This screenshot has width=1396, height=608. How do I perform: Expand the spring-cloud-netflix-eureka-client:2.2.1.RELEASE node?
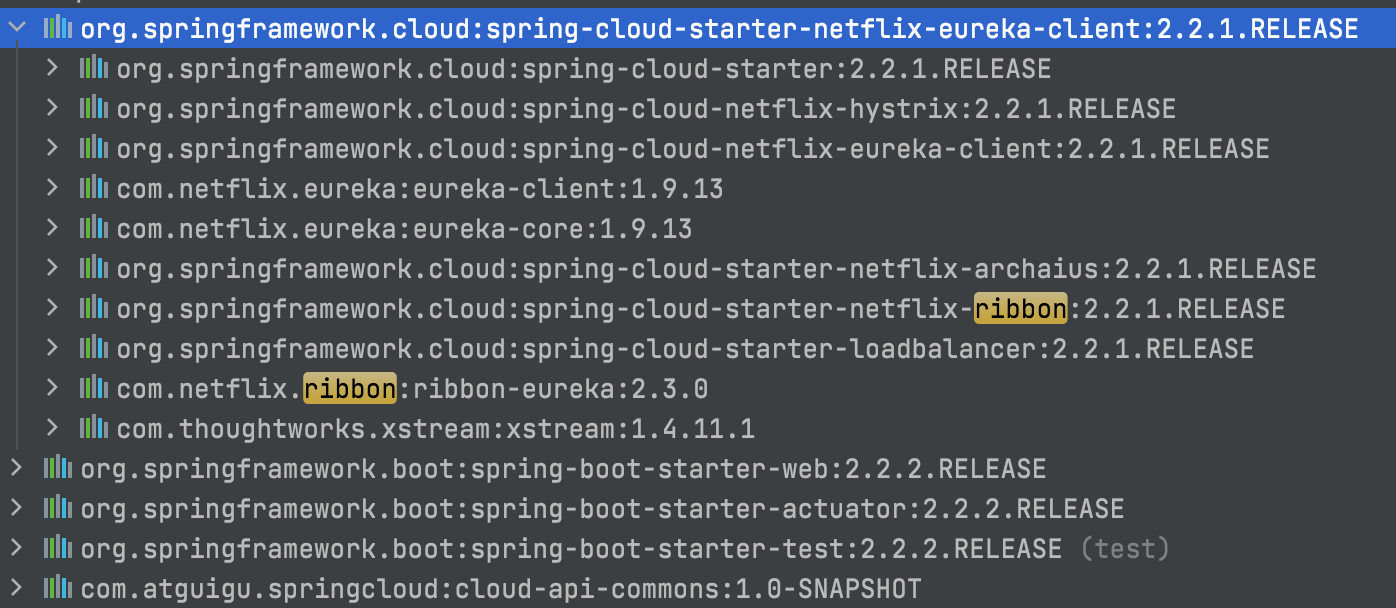click(x=53, y=148)
